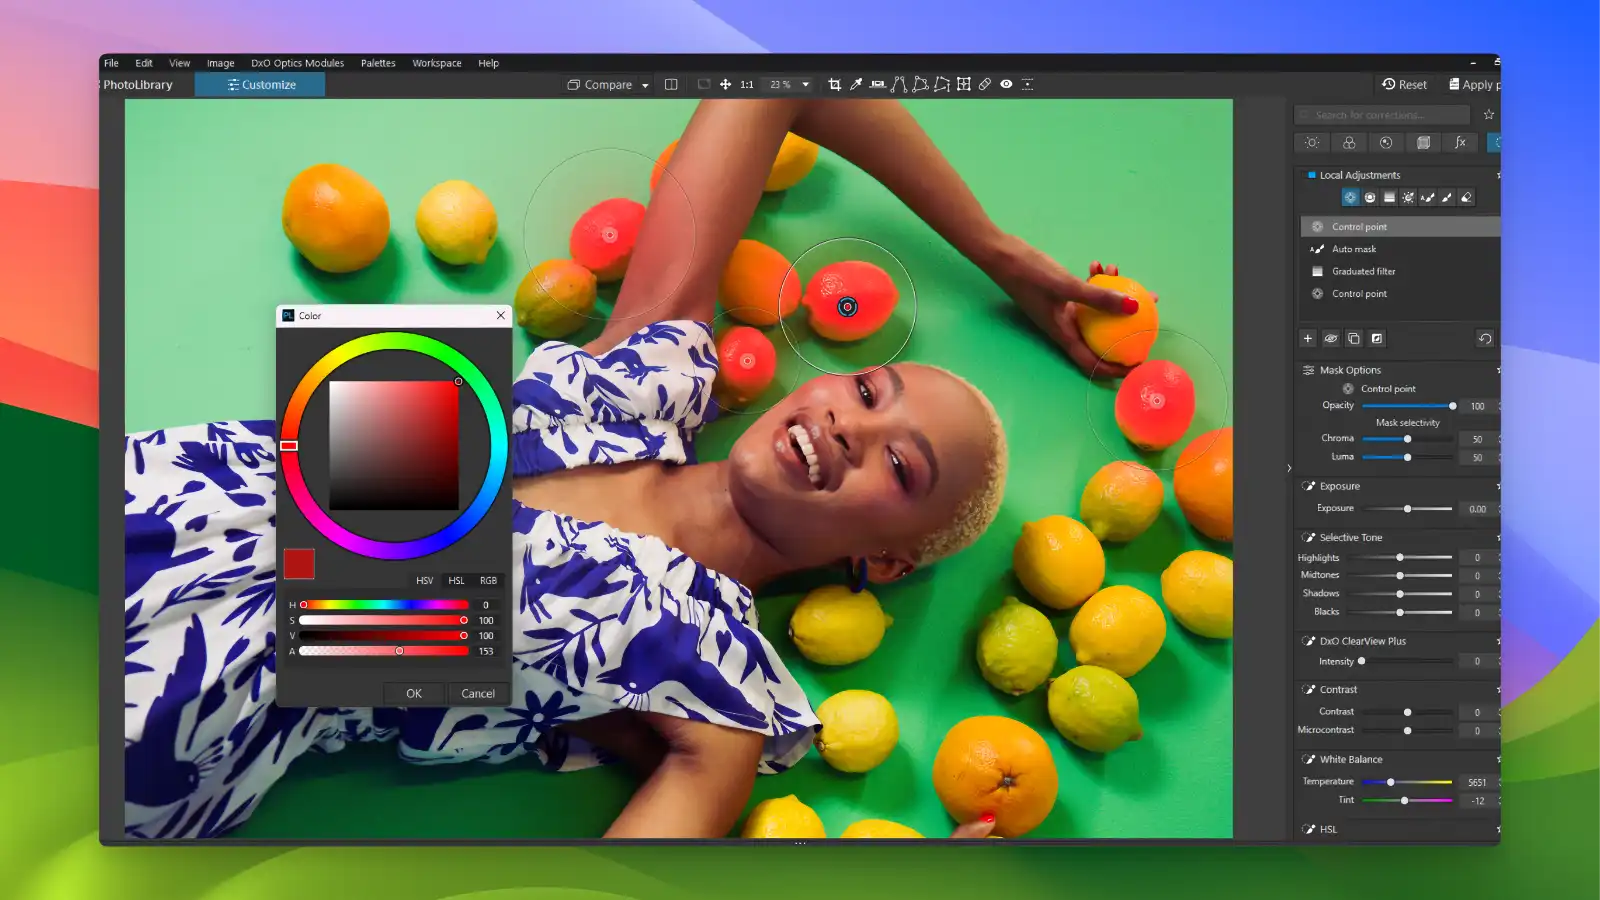This screenshot has height=900, width=1600.
Task: Click the Opacity slider in Mask Options
Action: coord(1407,406)
